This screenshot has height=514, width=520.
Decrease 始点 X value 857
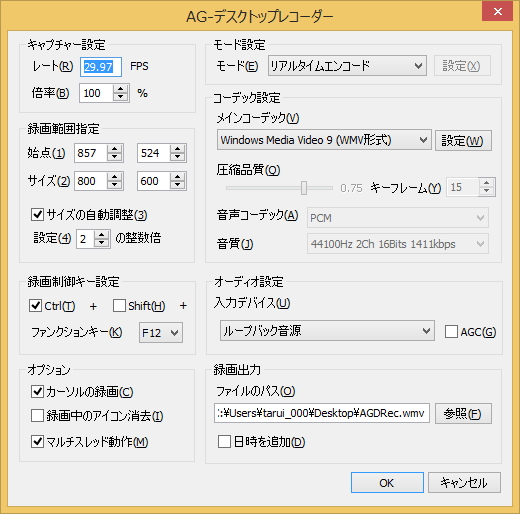click(114, 157)
